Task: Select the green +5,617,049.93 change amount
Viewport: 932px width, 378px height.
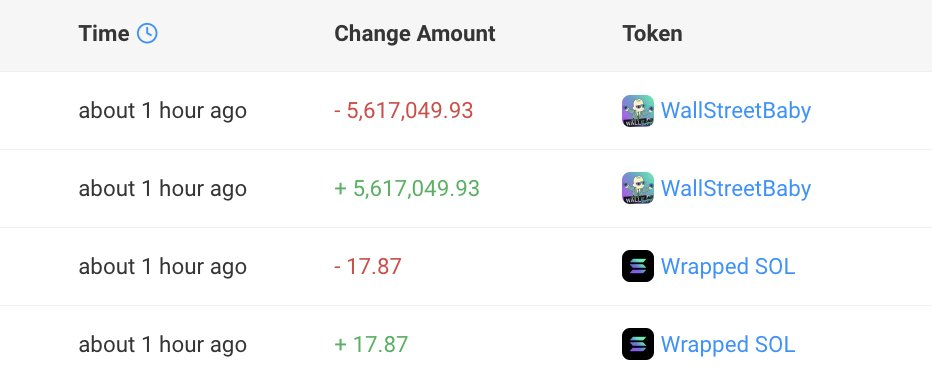Action: pos(407,188)
